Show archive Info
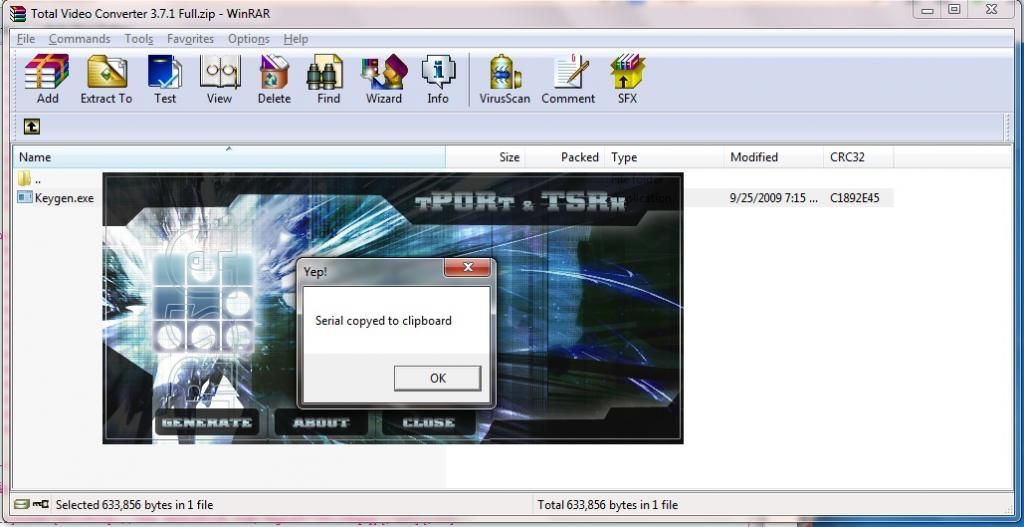Screen dimensions: 1024x527 coord(438,79)
